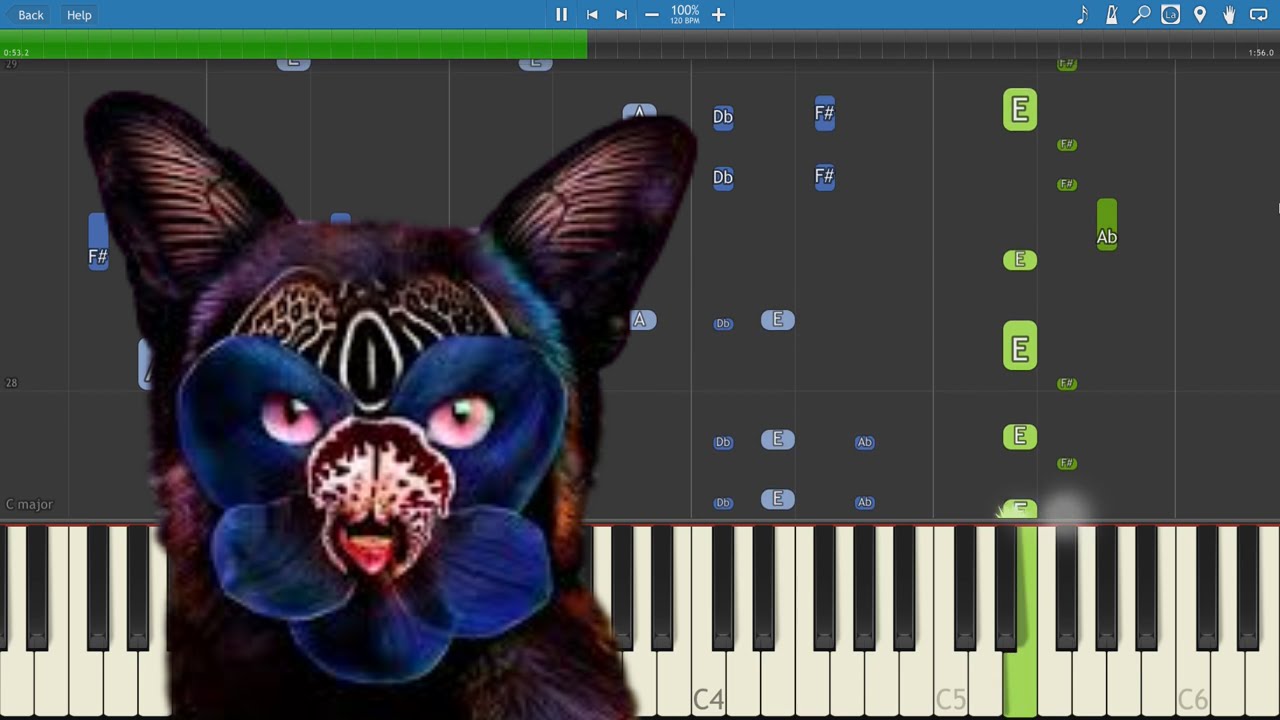Click the 1:56.0 total time label
Screen dimensions: 1280x720
[1261, 53]
